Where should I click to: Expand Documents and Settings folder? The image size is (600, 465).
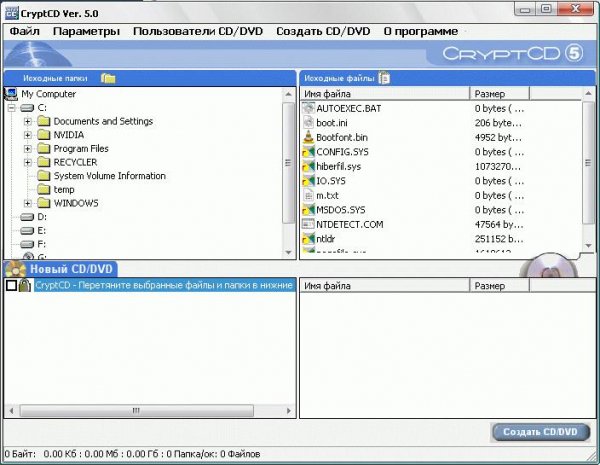click(28, 121)
